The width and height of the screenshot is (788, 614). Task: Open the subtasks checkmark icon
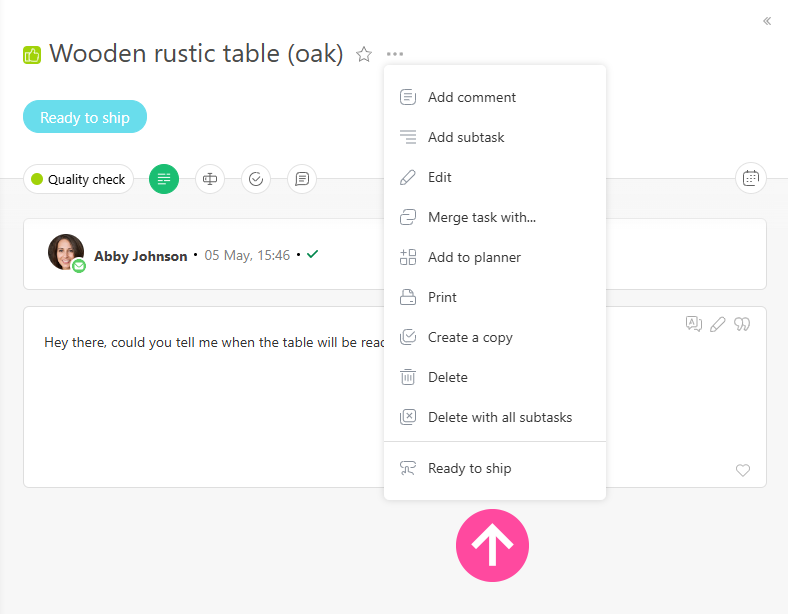(x=256, y=179)
